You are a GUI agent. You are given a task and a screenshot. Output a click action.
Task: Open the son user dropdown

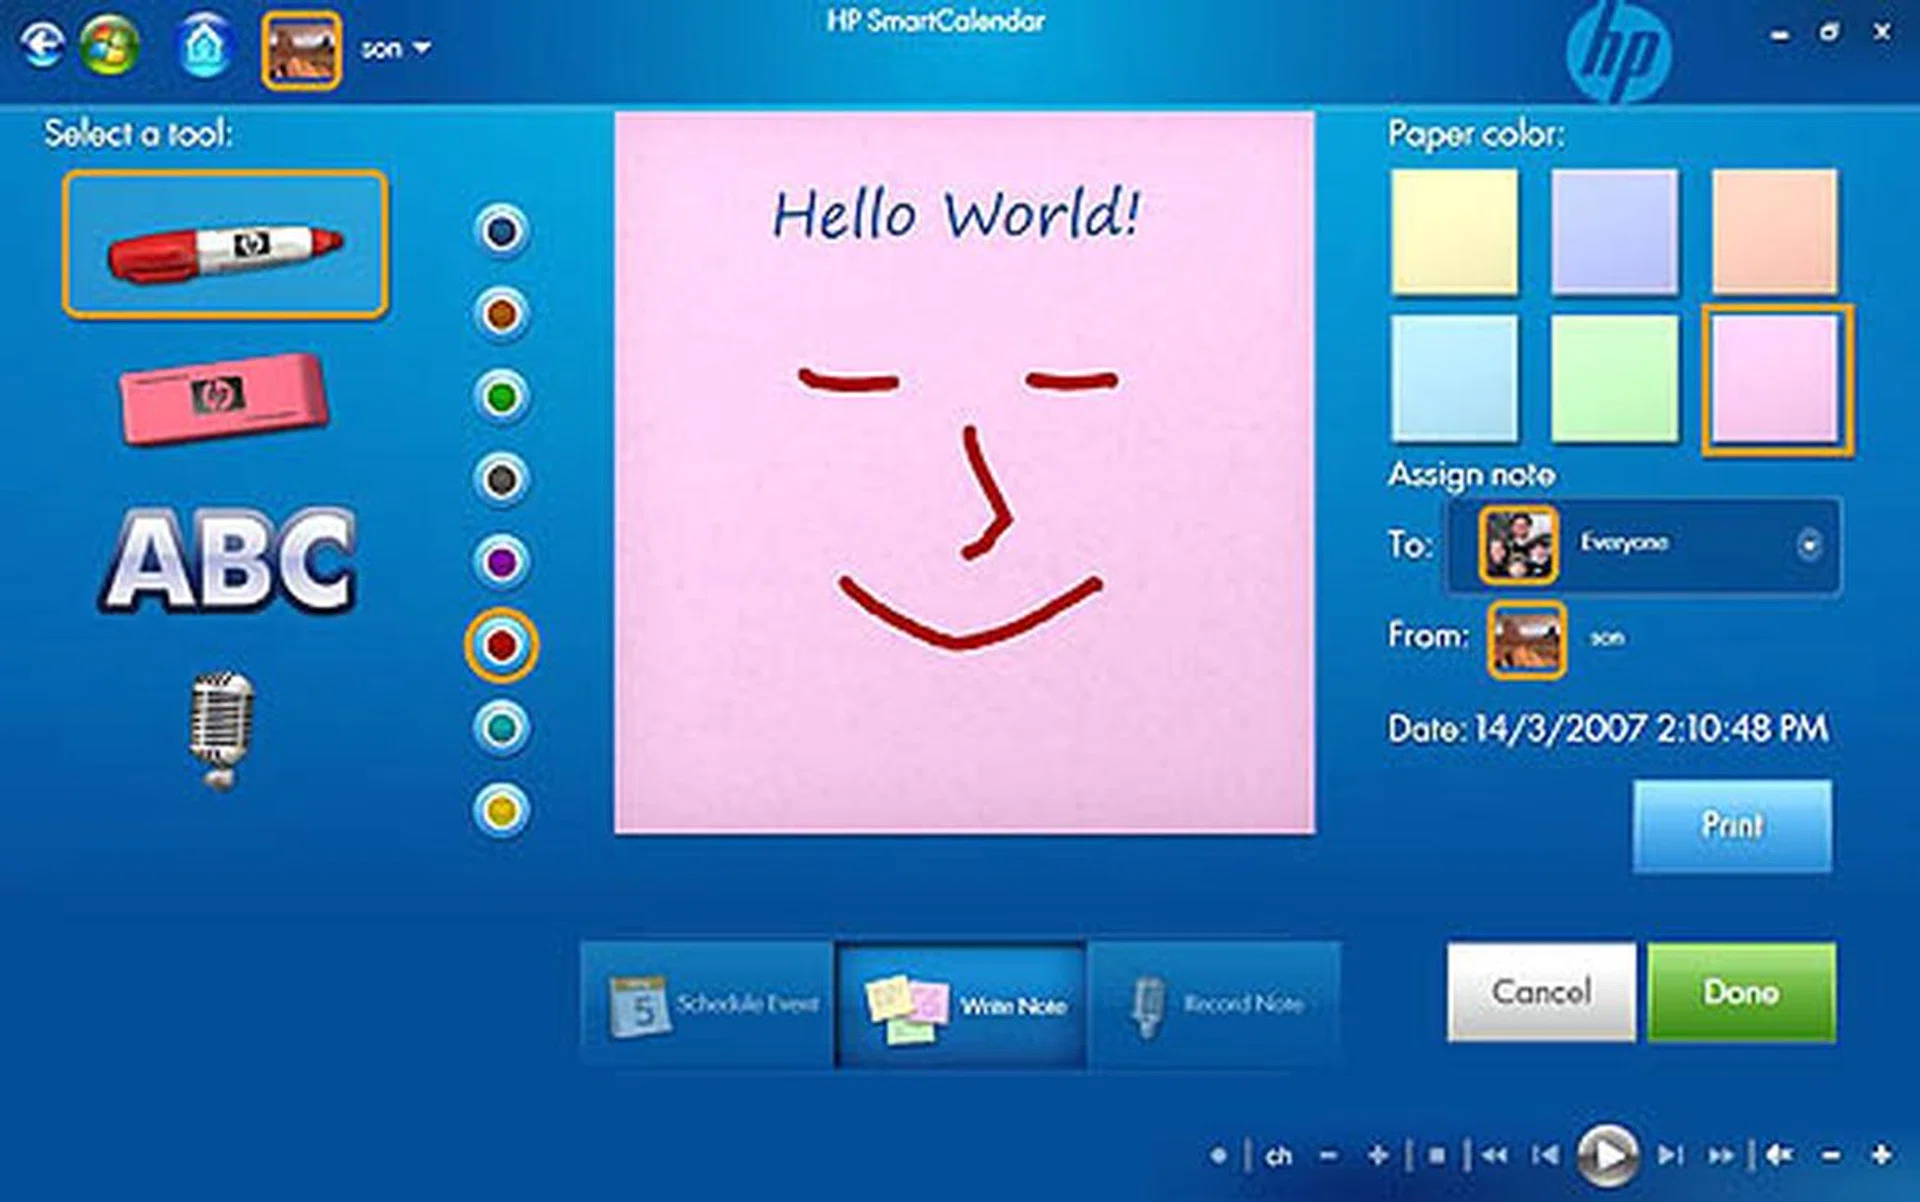click(x=396, y=48)
